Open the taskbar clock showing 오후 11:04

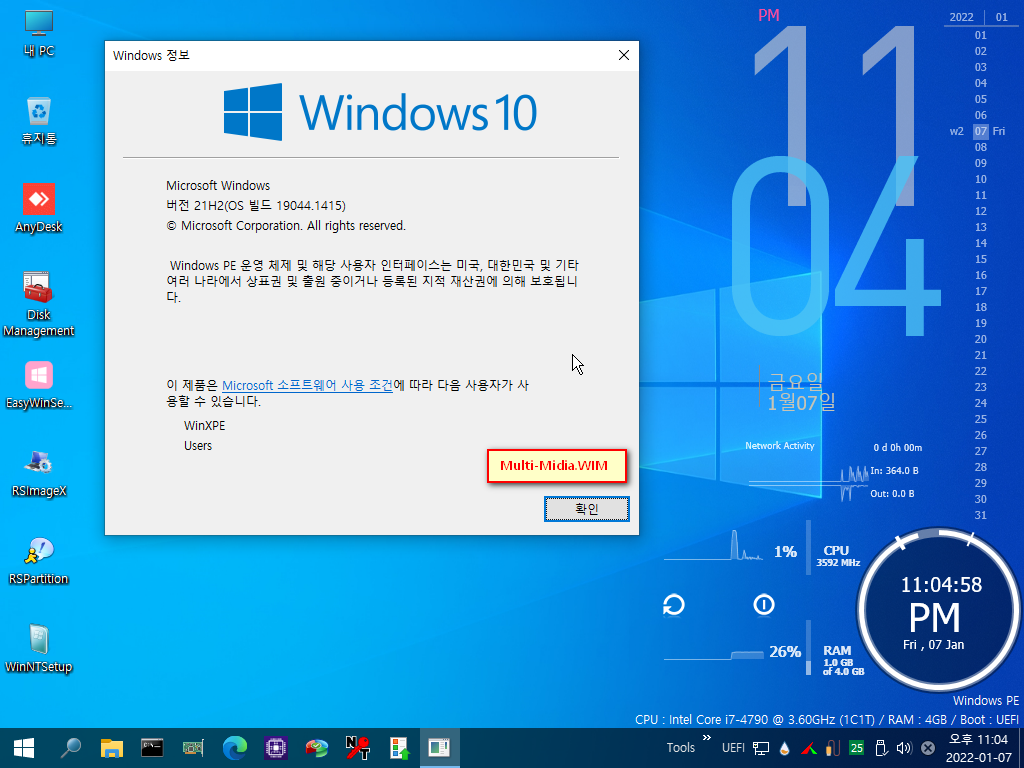click(978, 748)
